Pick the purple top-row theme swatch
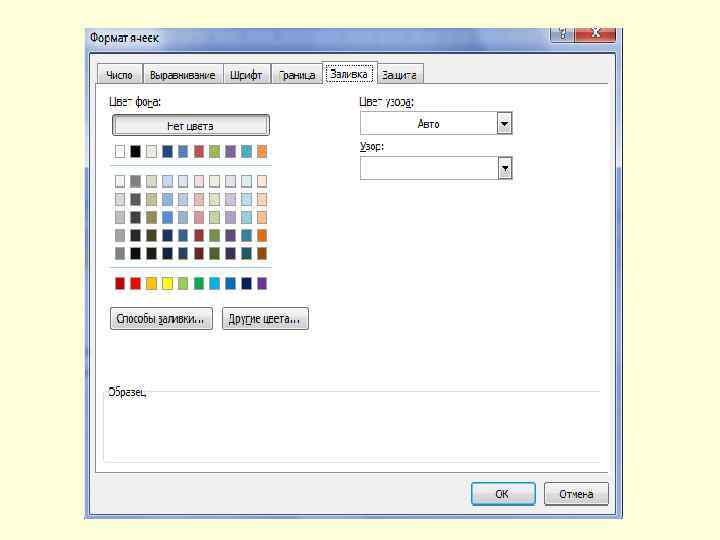Screen dimensions: 720x540 (231, 152)
